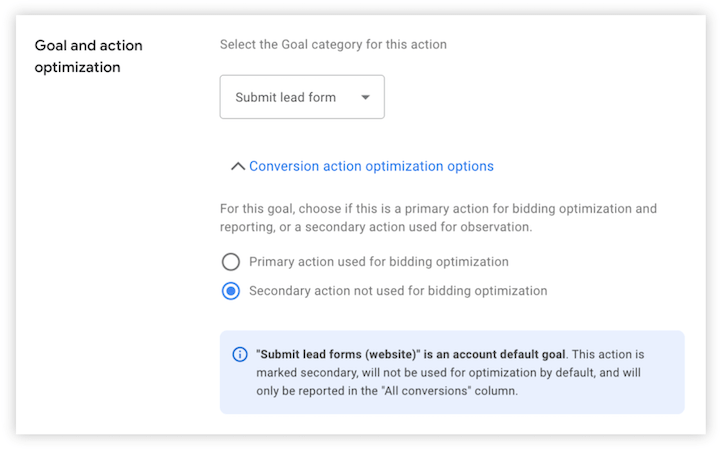The height and width of the screenshot is (453, 720).
Task: Collapse the conversion options chevron icon
Action: pos(237,167)
